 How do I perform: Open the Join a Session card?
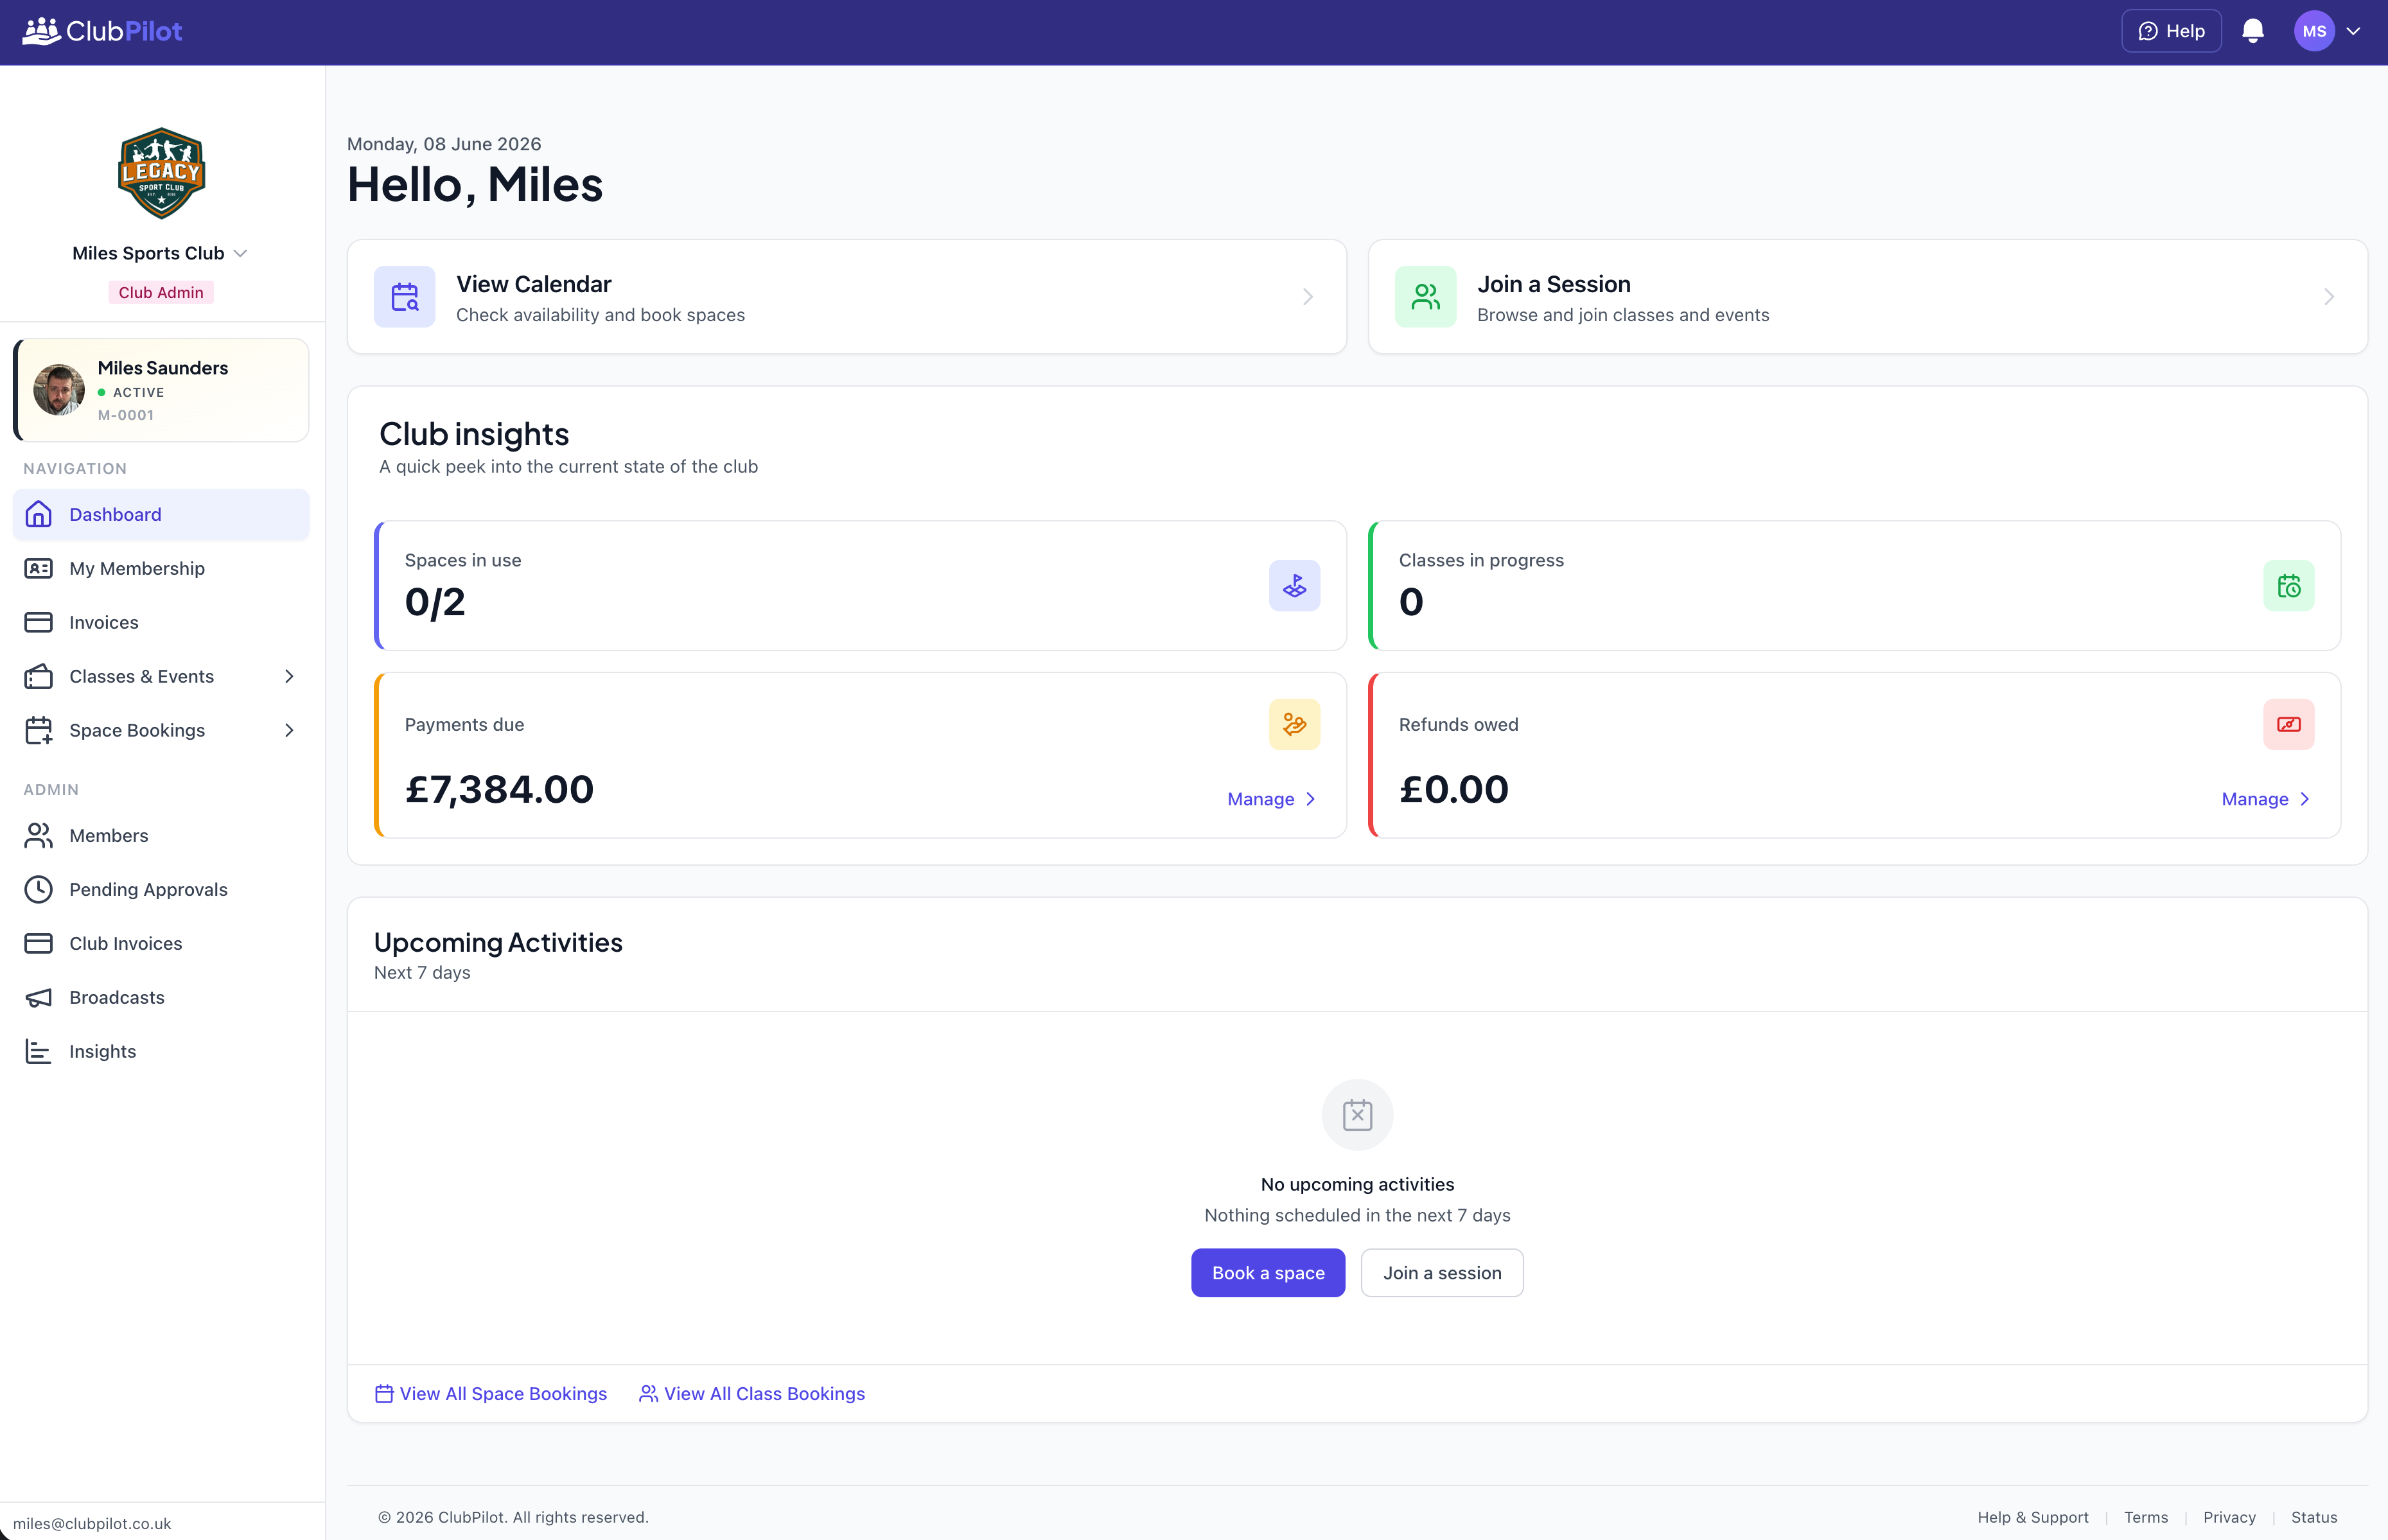[1867, 296]
